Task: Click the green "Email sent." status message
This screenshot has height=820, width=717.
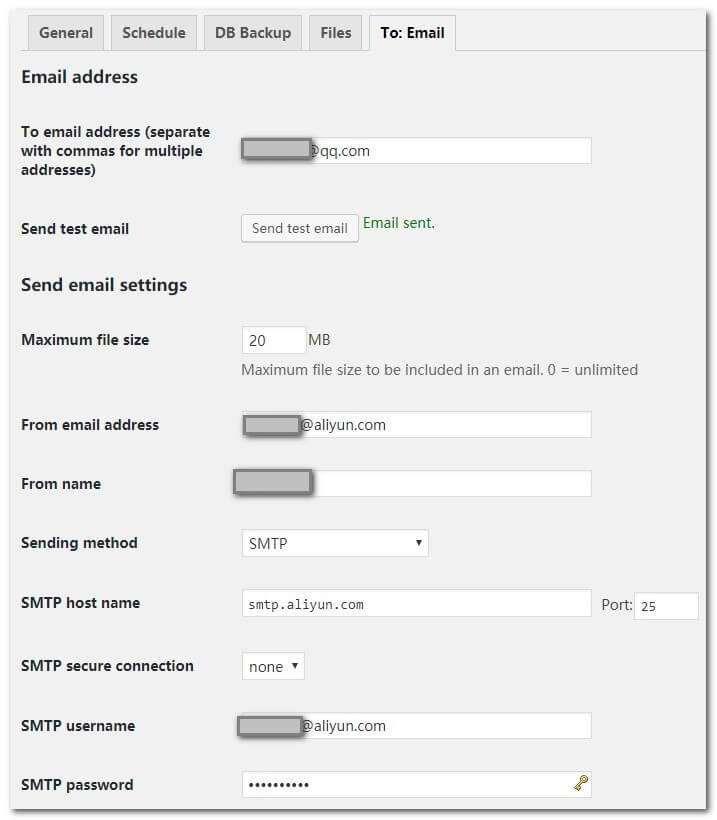Action: pos(399,223)
